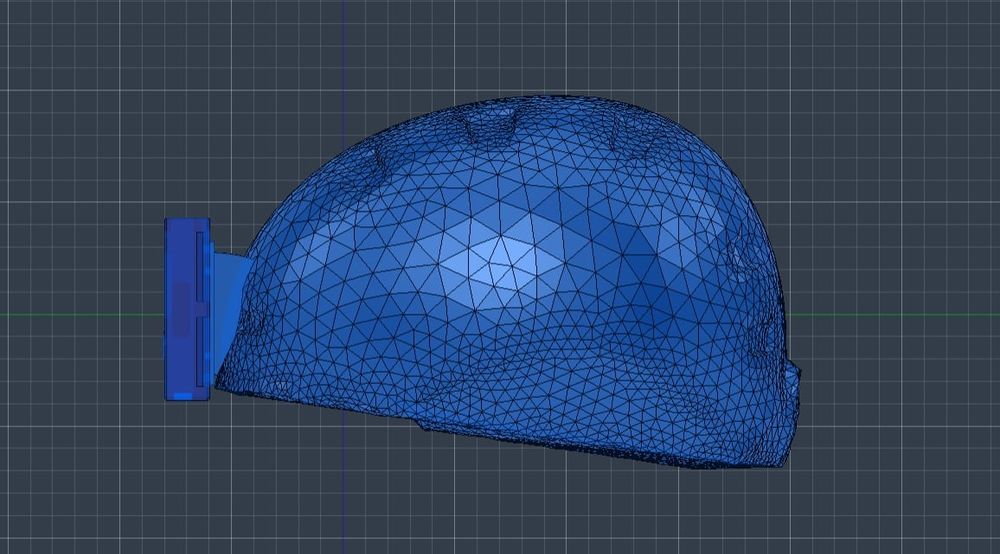Click the rectangular mount block behind the helmet

[x=188, y=309]
